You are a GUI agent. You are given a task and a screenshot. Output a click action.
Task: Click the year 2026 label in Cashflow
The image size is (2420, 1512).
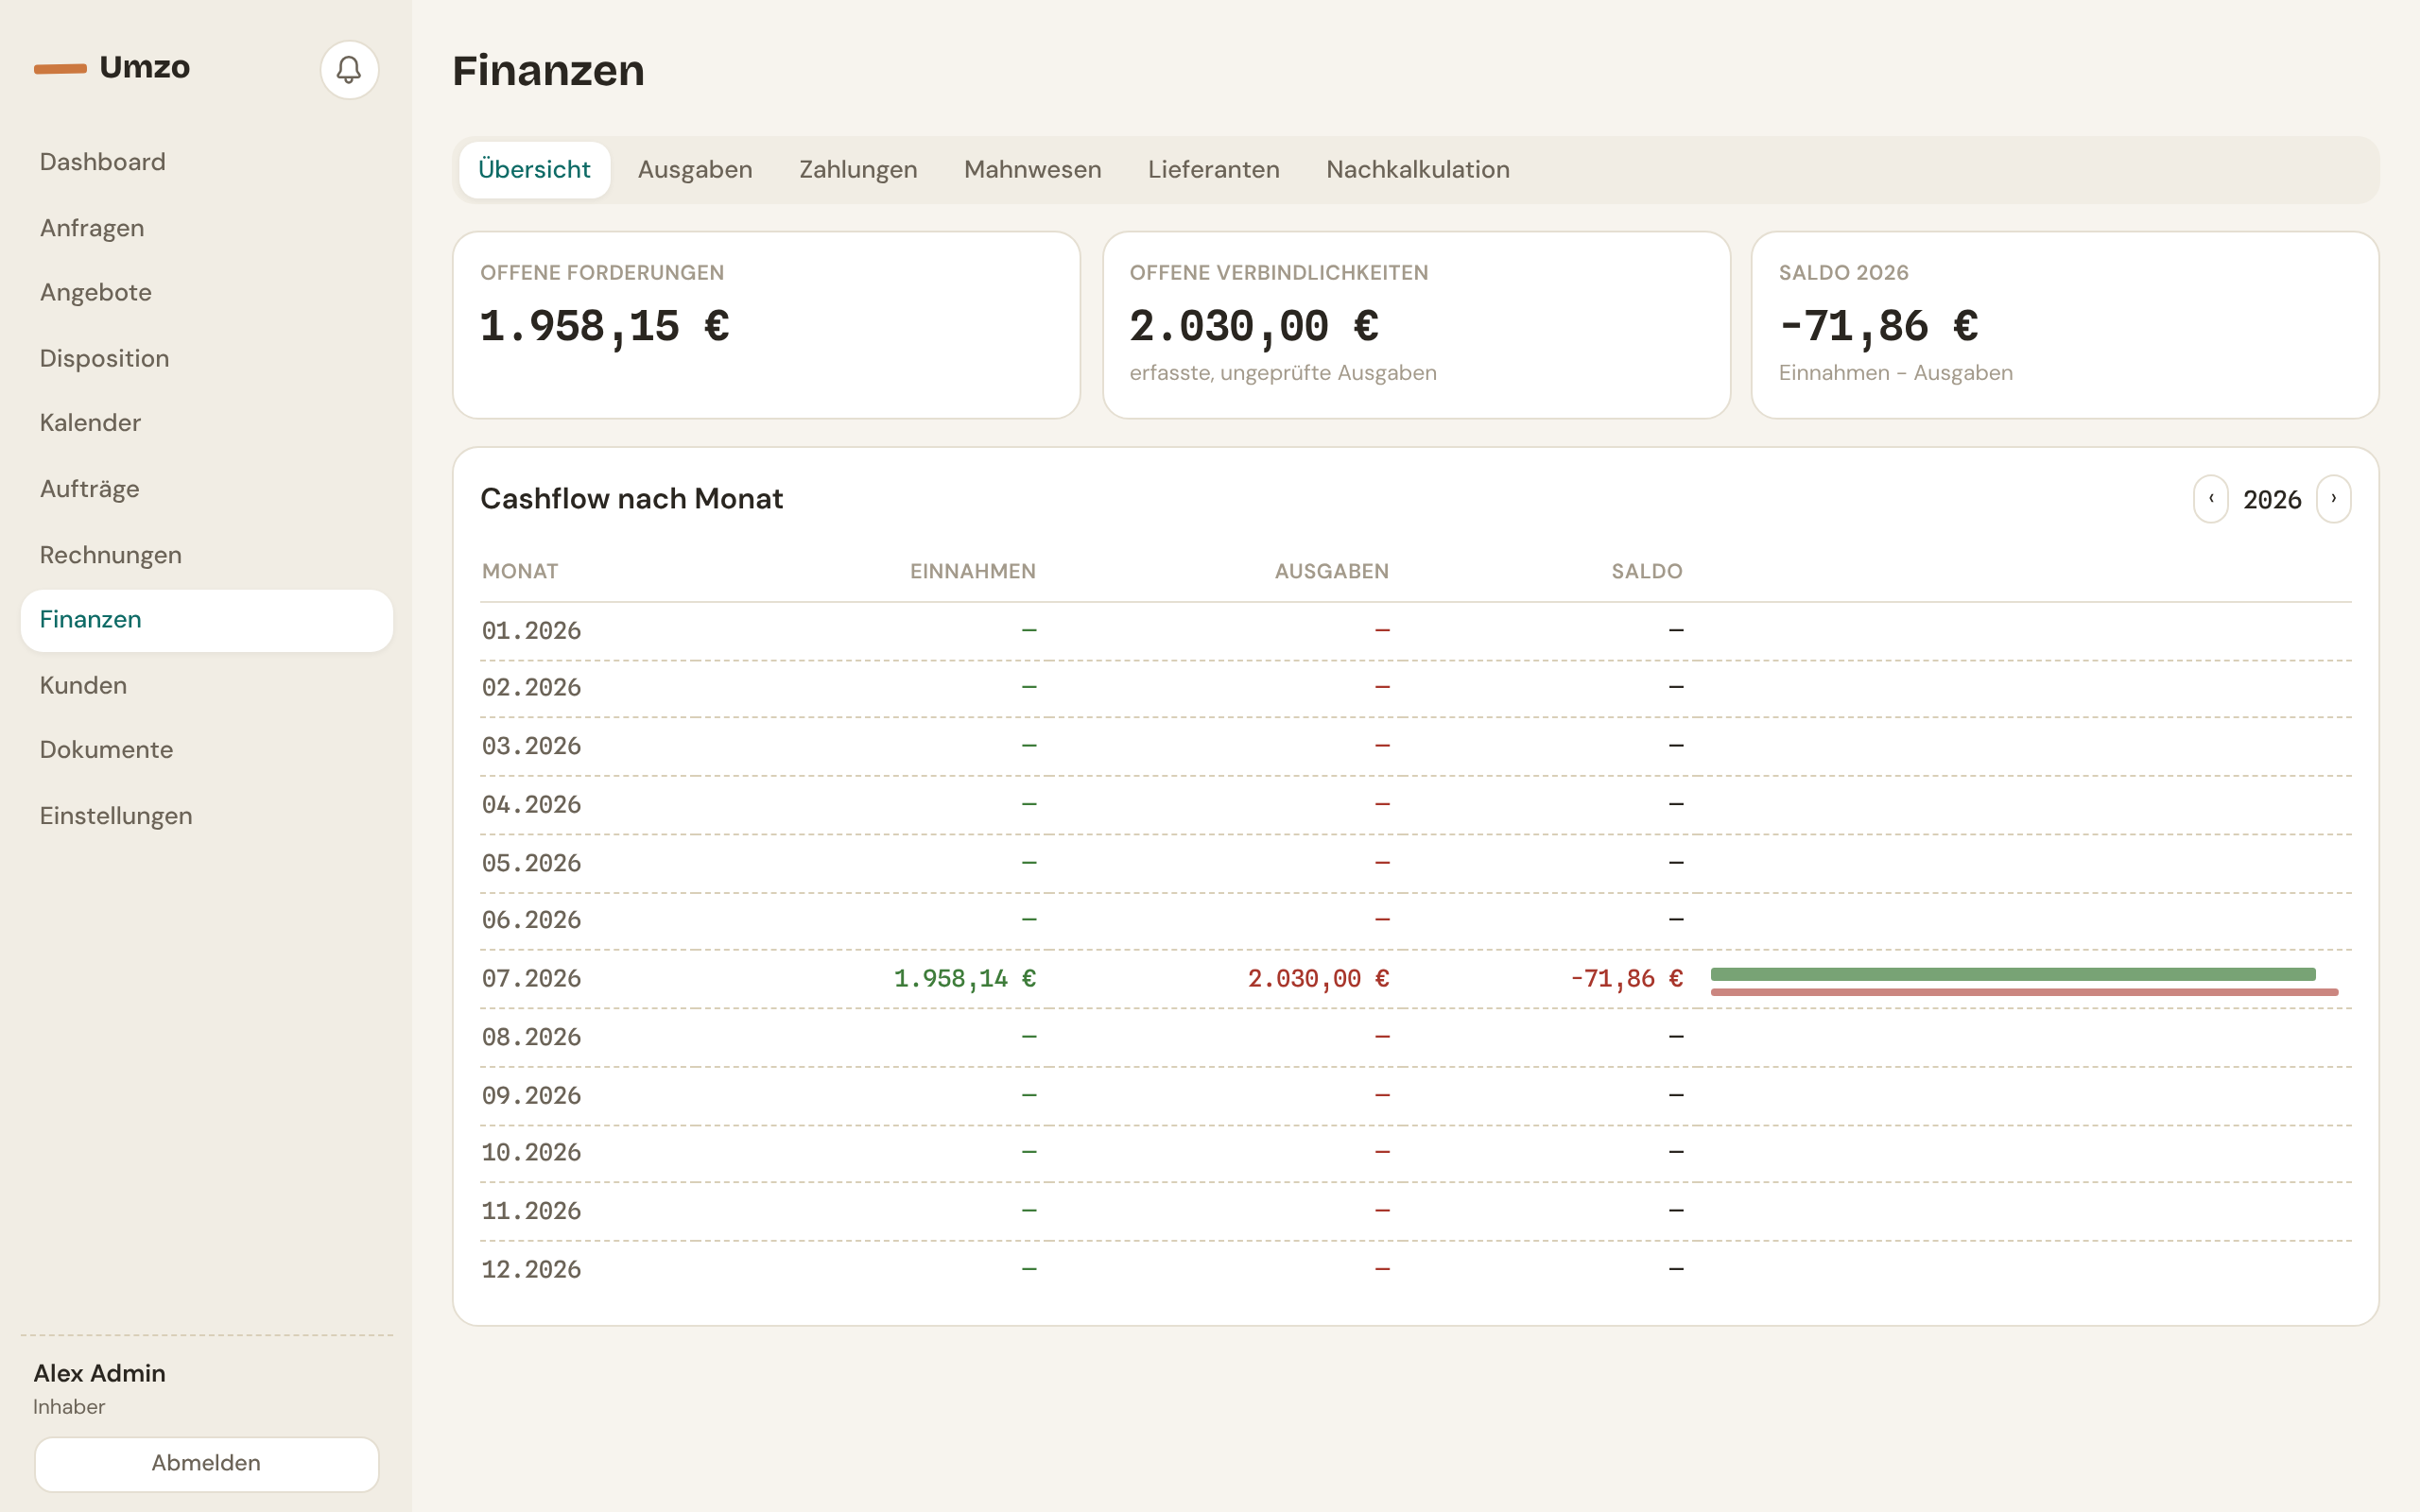point(2272,499)
